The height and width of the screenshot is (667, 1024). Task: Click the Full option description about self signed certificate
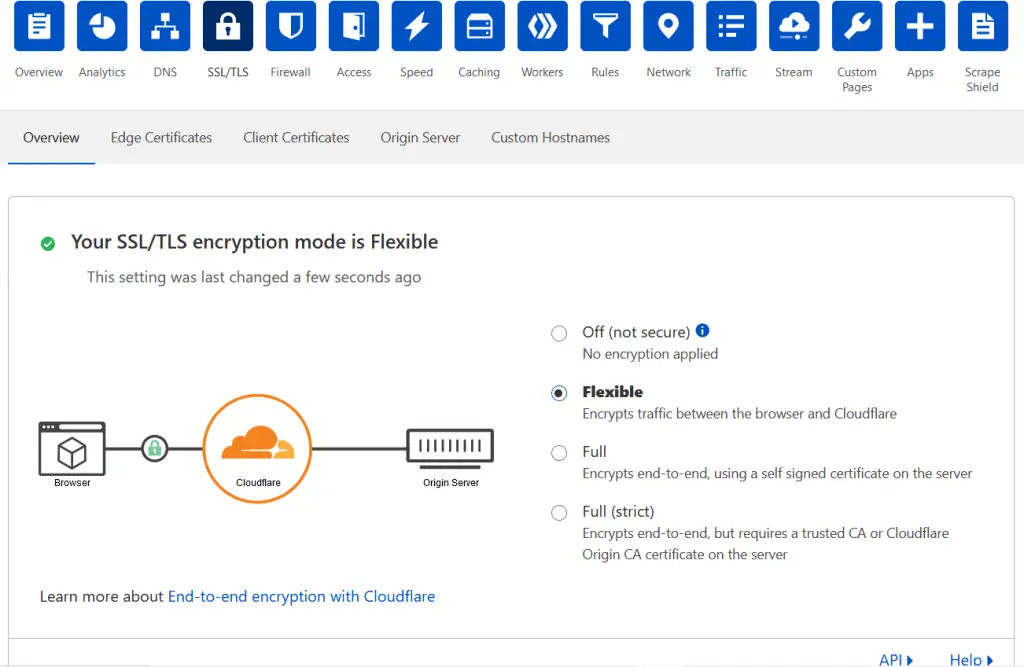pos(777,474)
